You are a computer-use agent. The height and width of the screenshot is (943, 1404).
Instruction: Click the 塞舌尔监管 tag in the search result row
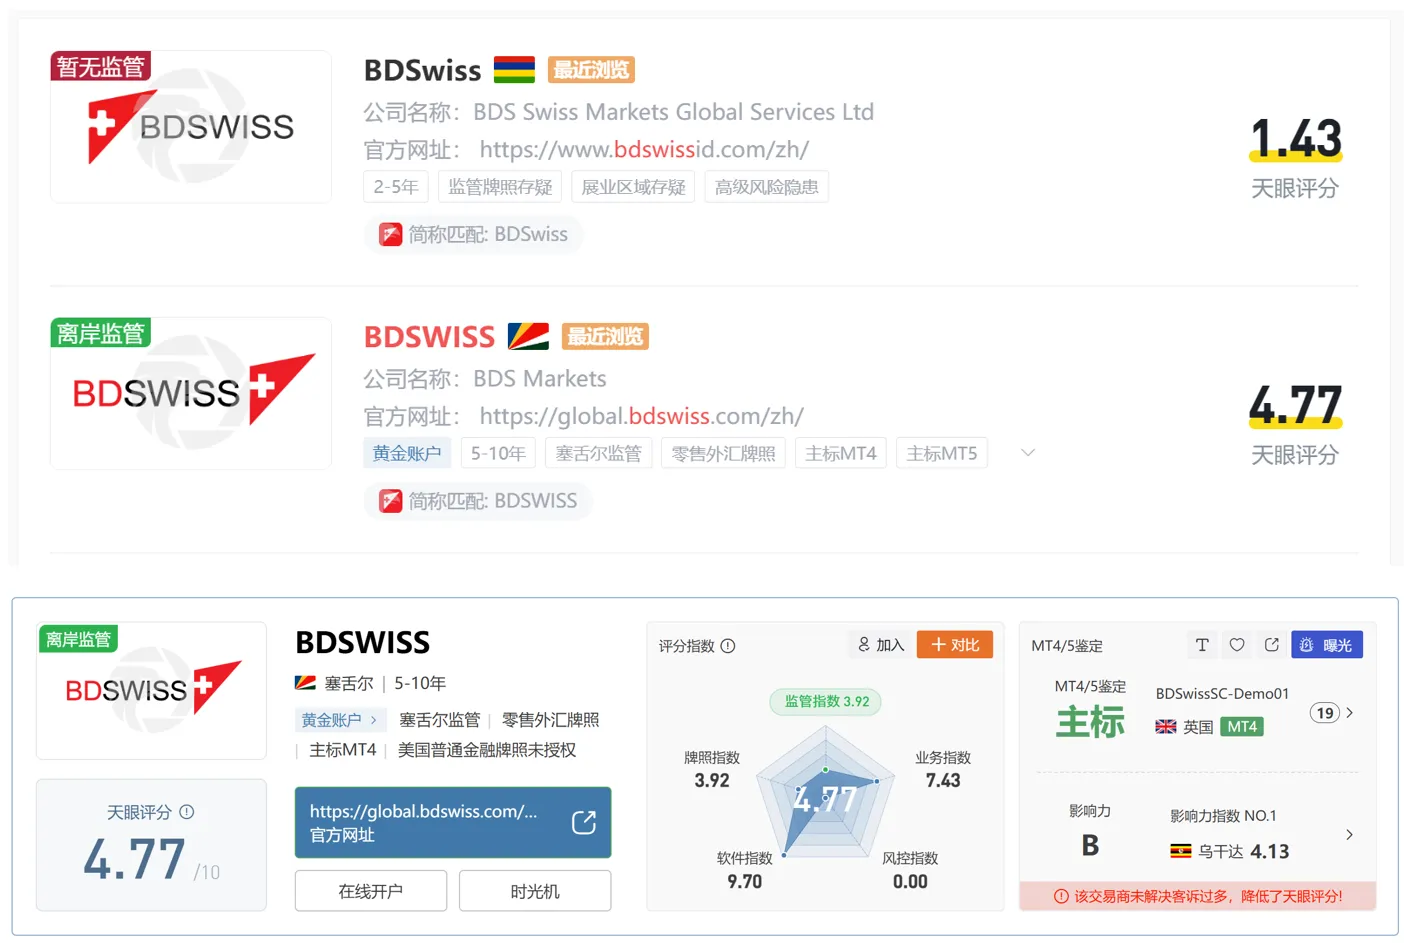coord(598,453)
